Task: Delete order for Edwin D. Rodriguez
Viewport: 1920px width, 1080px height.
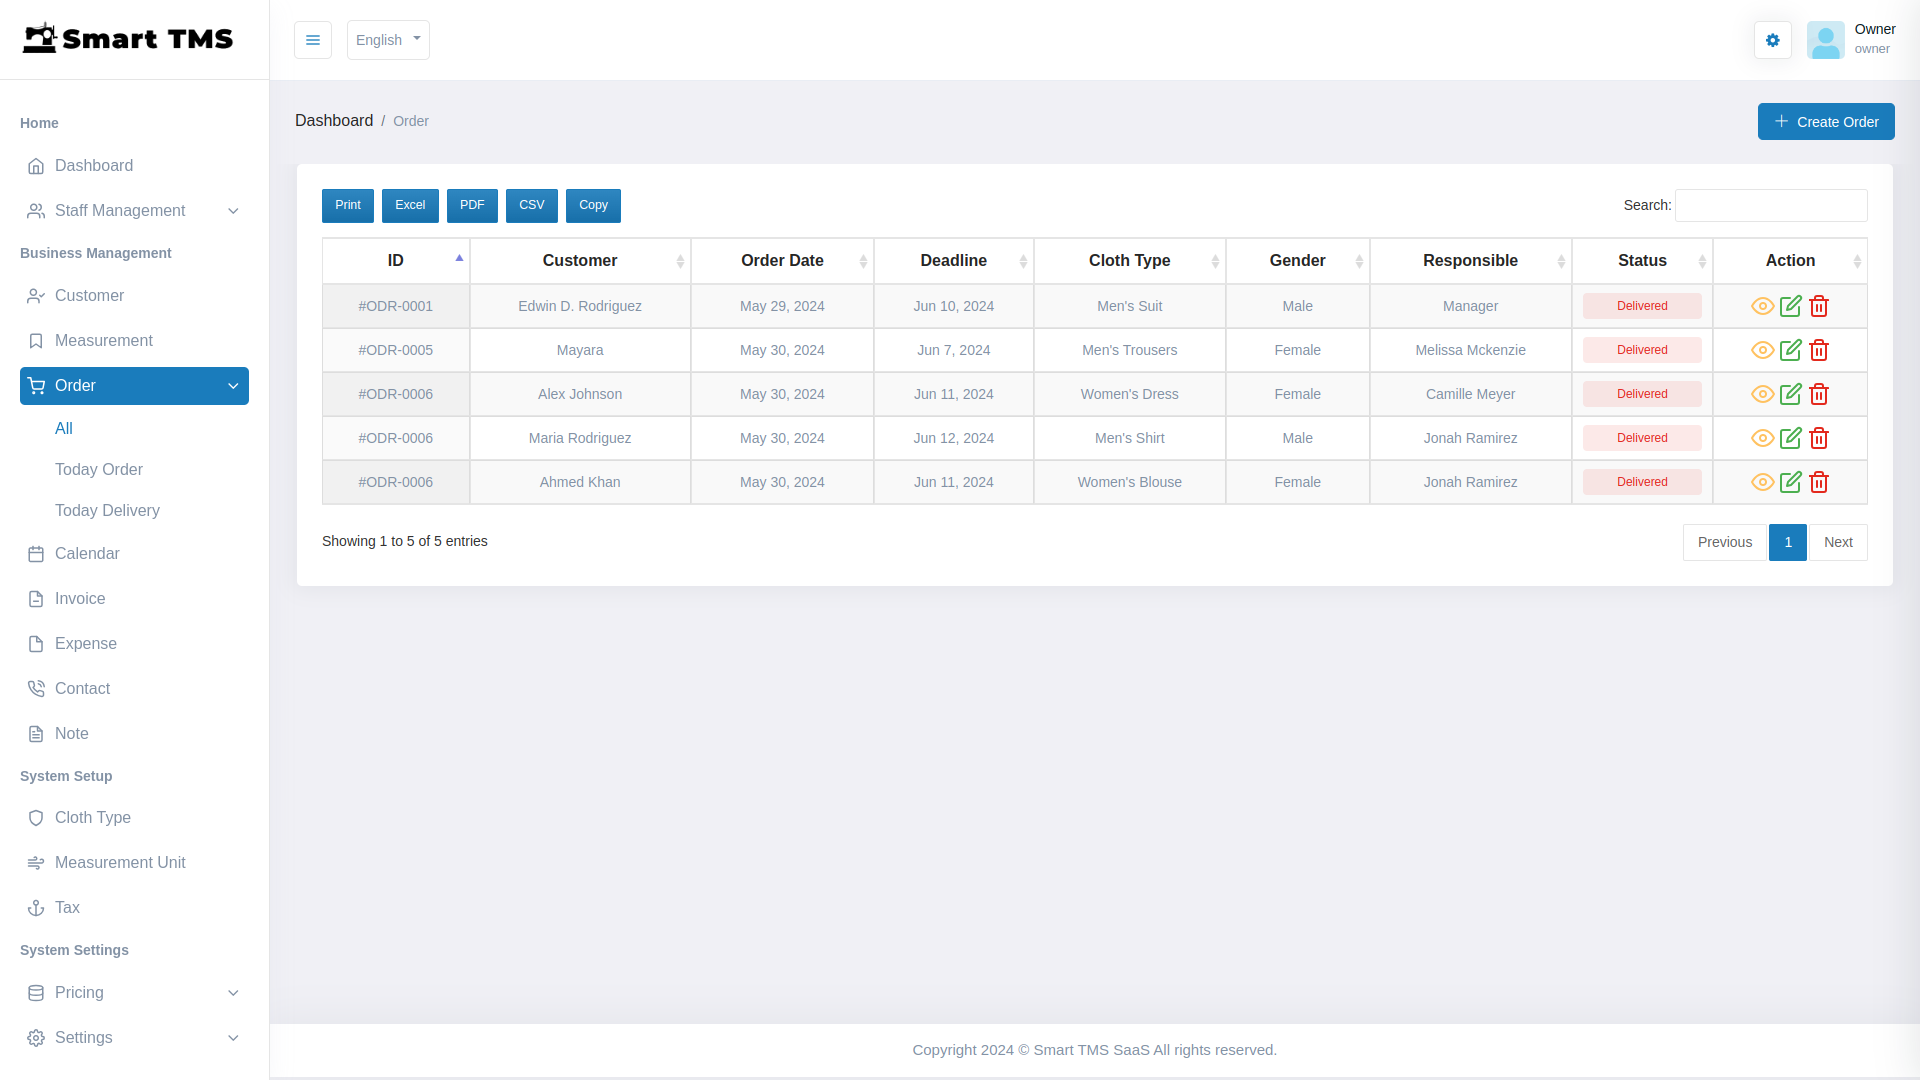Action: pyautogui.click(x=1819, y=306)
